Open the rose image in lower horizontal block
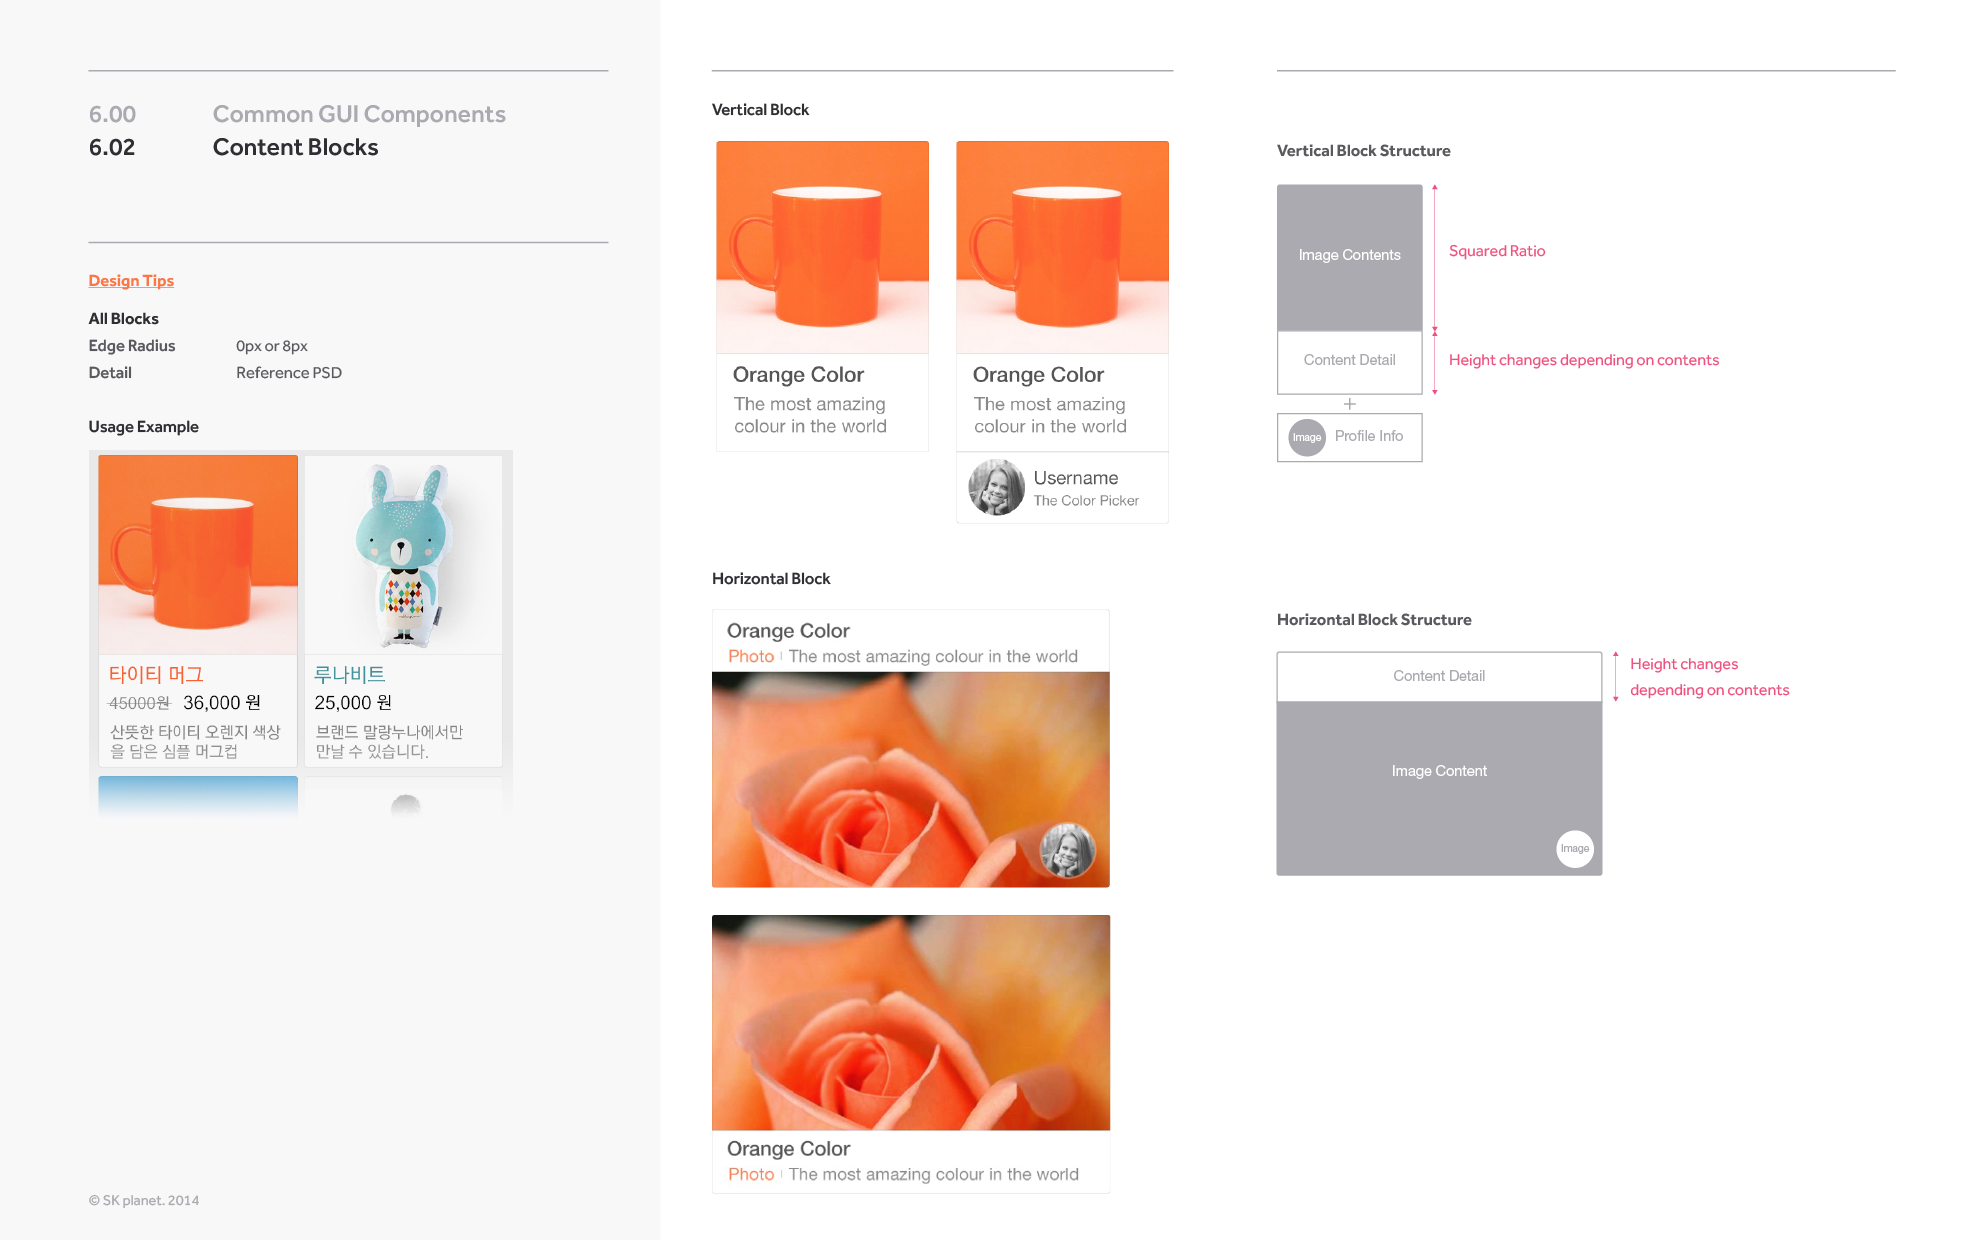This screenshot has height=1240, width=1984. tap(911, 1022)
